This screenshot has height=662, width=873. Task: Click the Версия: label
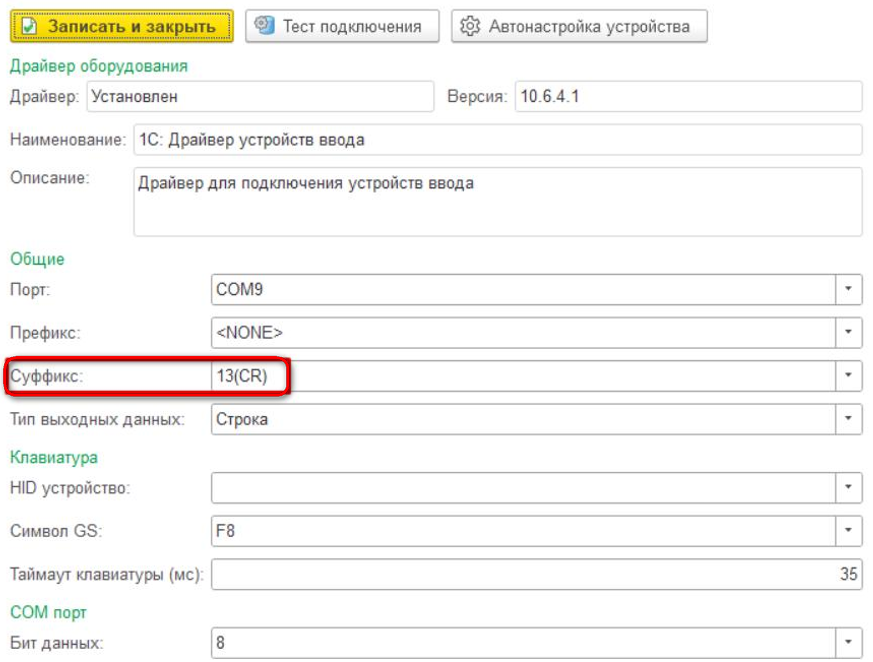(x=478, y=96)
